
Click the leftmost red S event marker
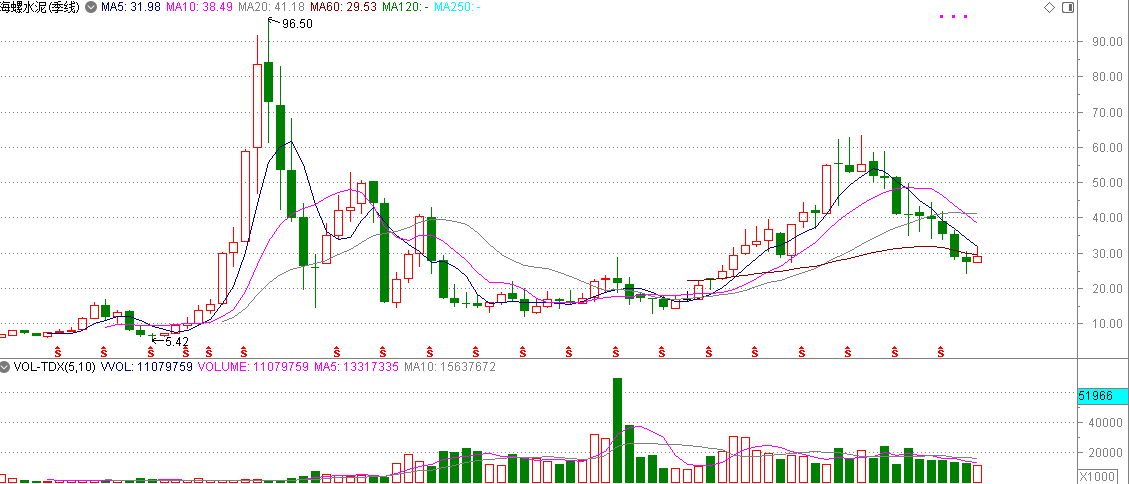tap(58, 351)
